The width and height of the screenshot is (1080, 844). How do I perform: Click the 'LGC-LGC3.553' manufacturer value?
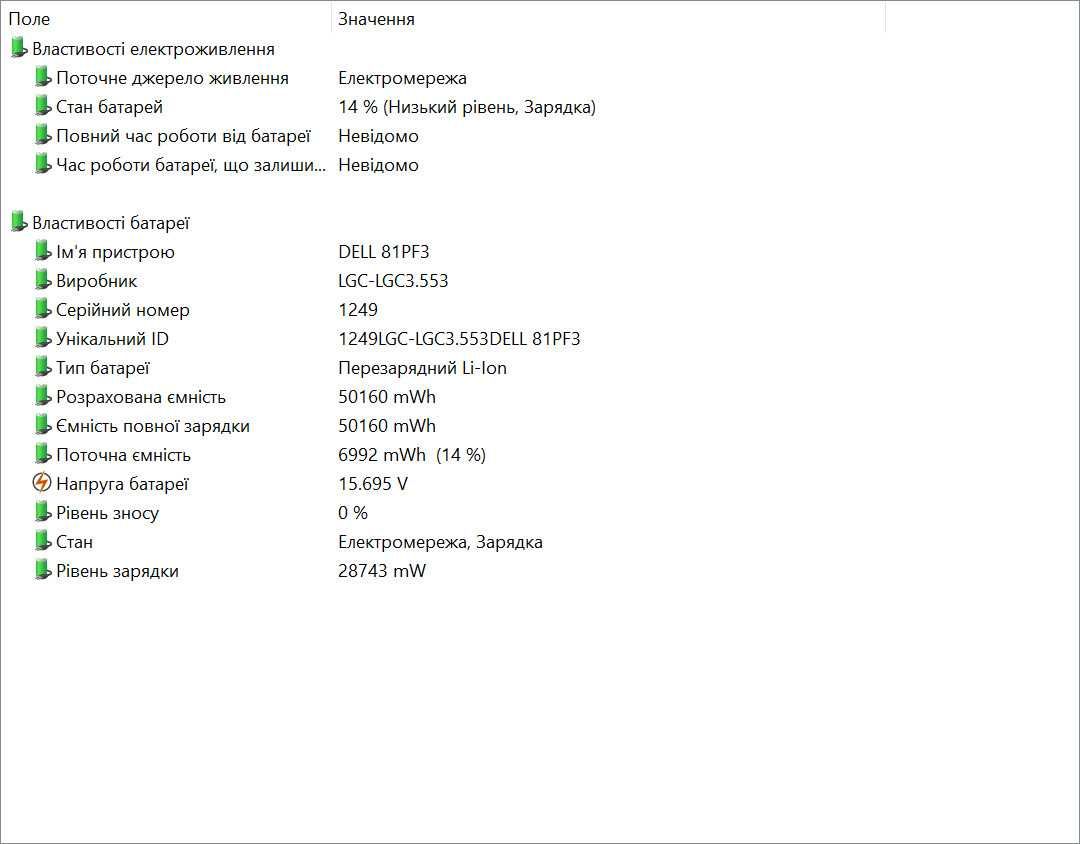click(393, 280)
